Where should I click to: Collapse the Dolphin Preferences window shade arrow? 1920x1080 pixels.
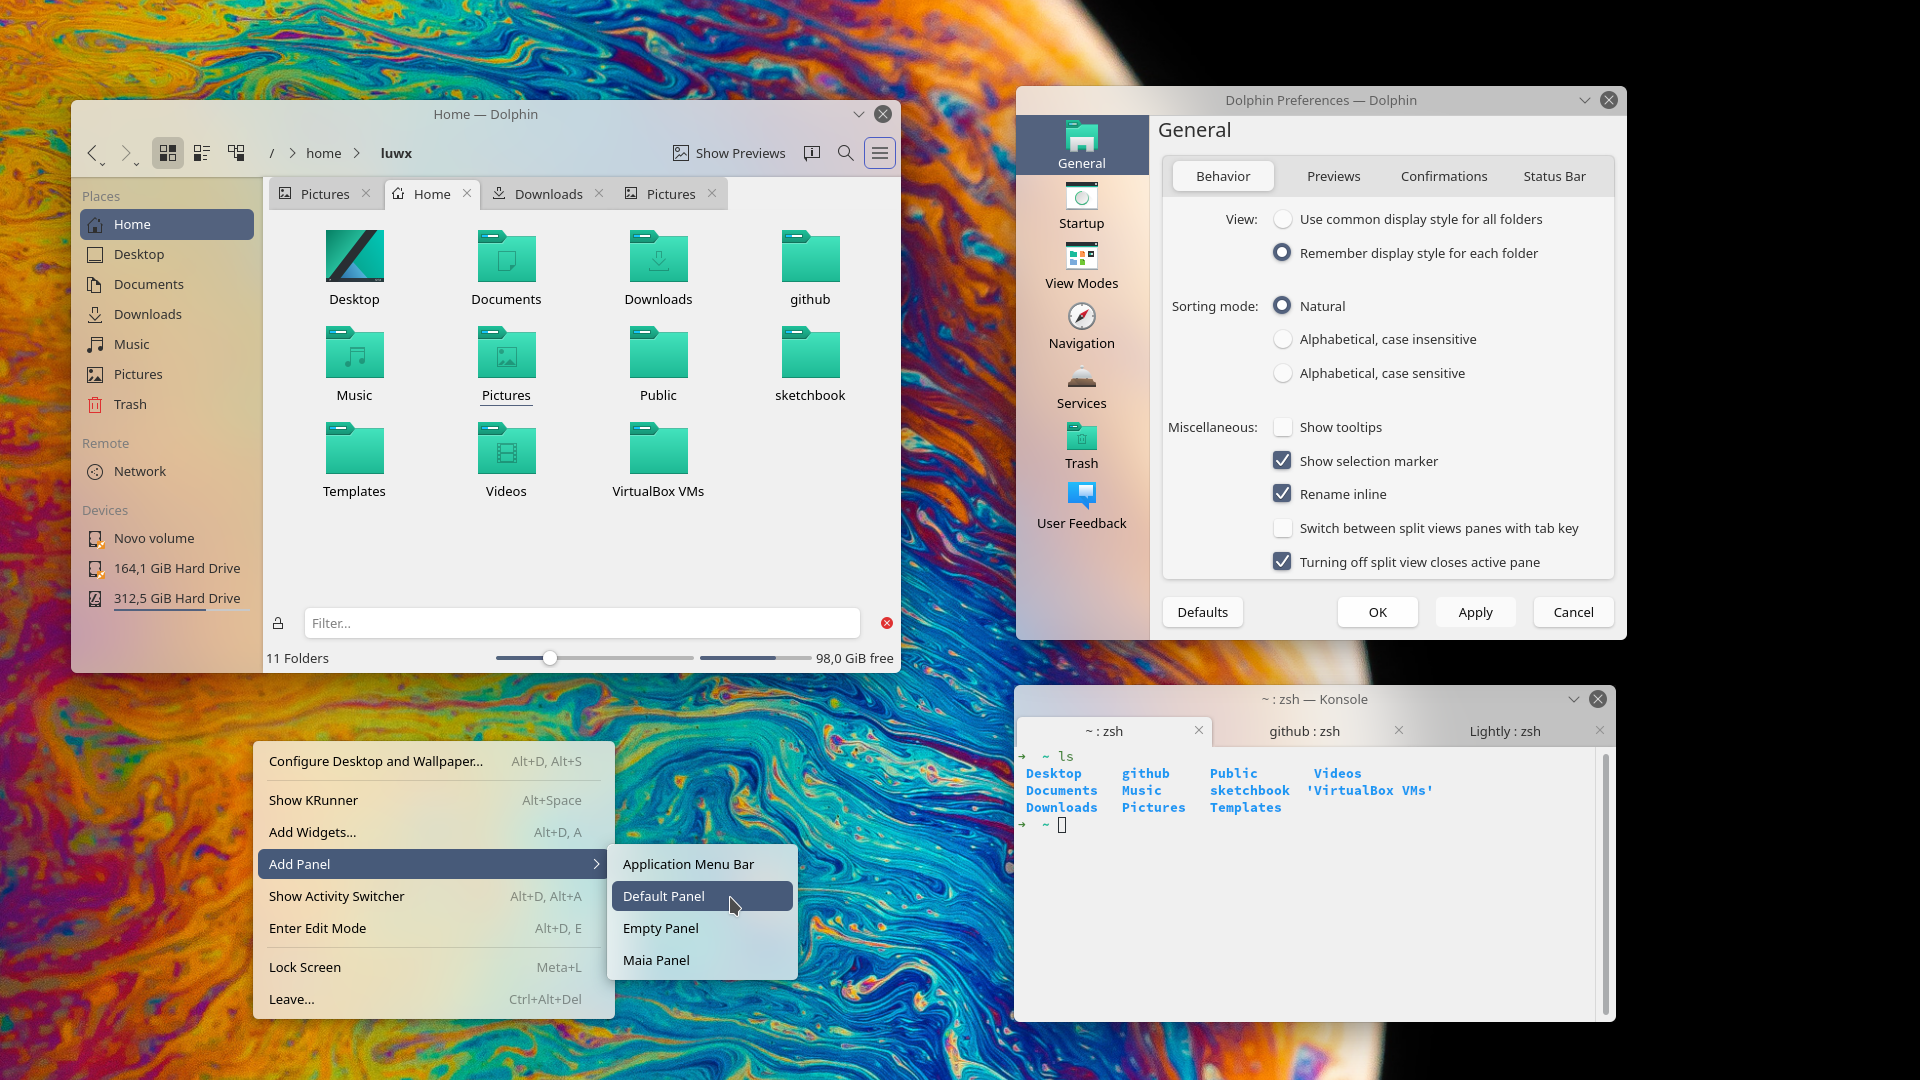click(1583, 100)
